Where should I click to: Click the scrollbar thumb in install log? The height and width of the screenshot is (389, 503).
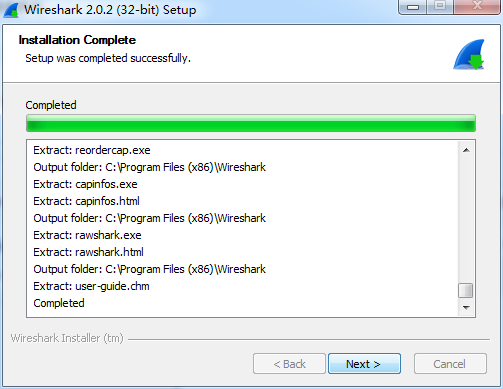click(x=466, y=290)
